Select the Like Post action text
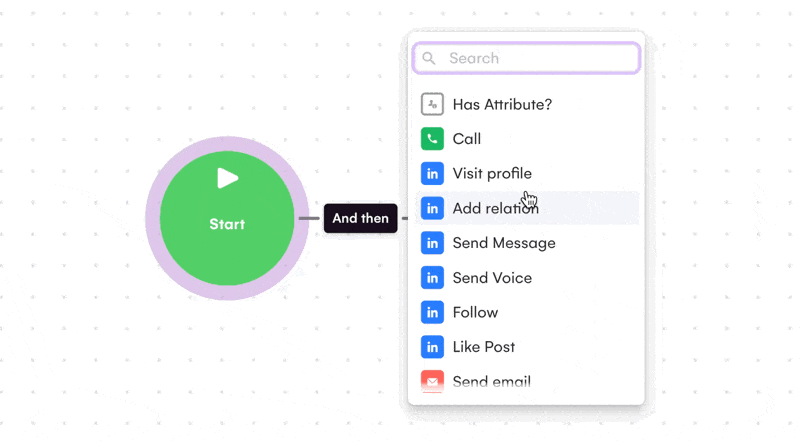The height and width of the screenshot is (441, 800). [x=484, y=347]
